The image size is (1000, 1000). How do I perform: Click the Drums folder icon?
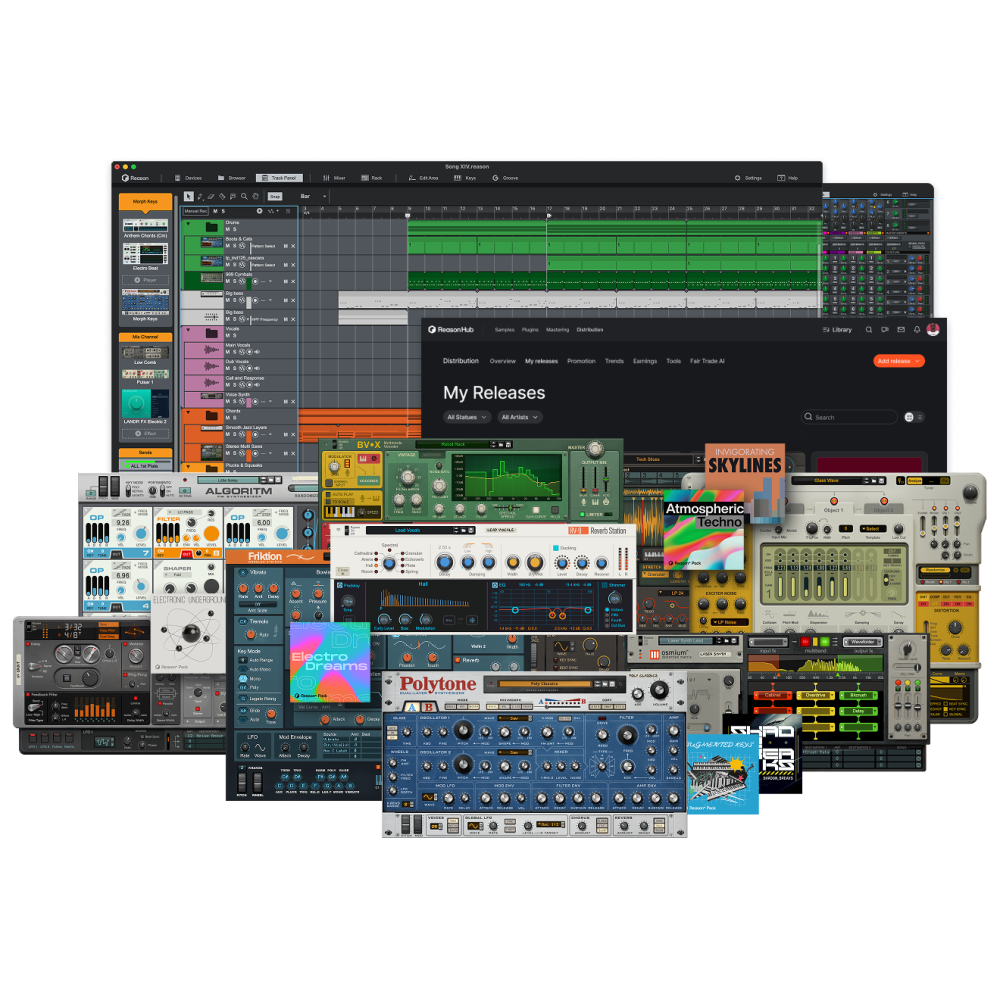[x=211, y=226]
